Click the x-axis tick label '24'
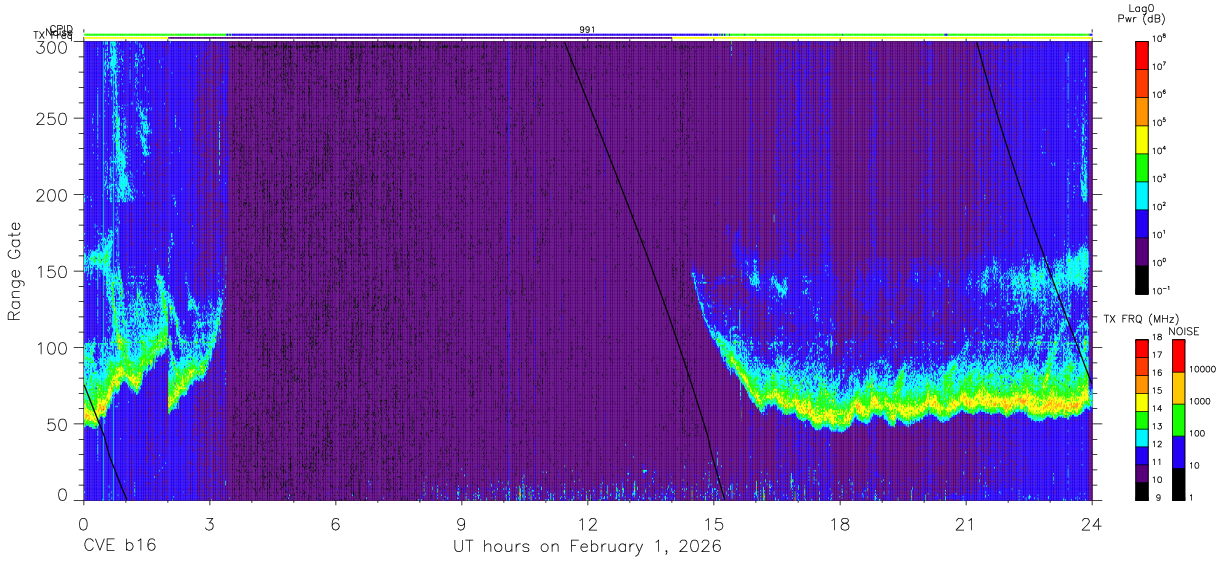The height and width of the screenshot is (567, 1228). pos(1092,523)
